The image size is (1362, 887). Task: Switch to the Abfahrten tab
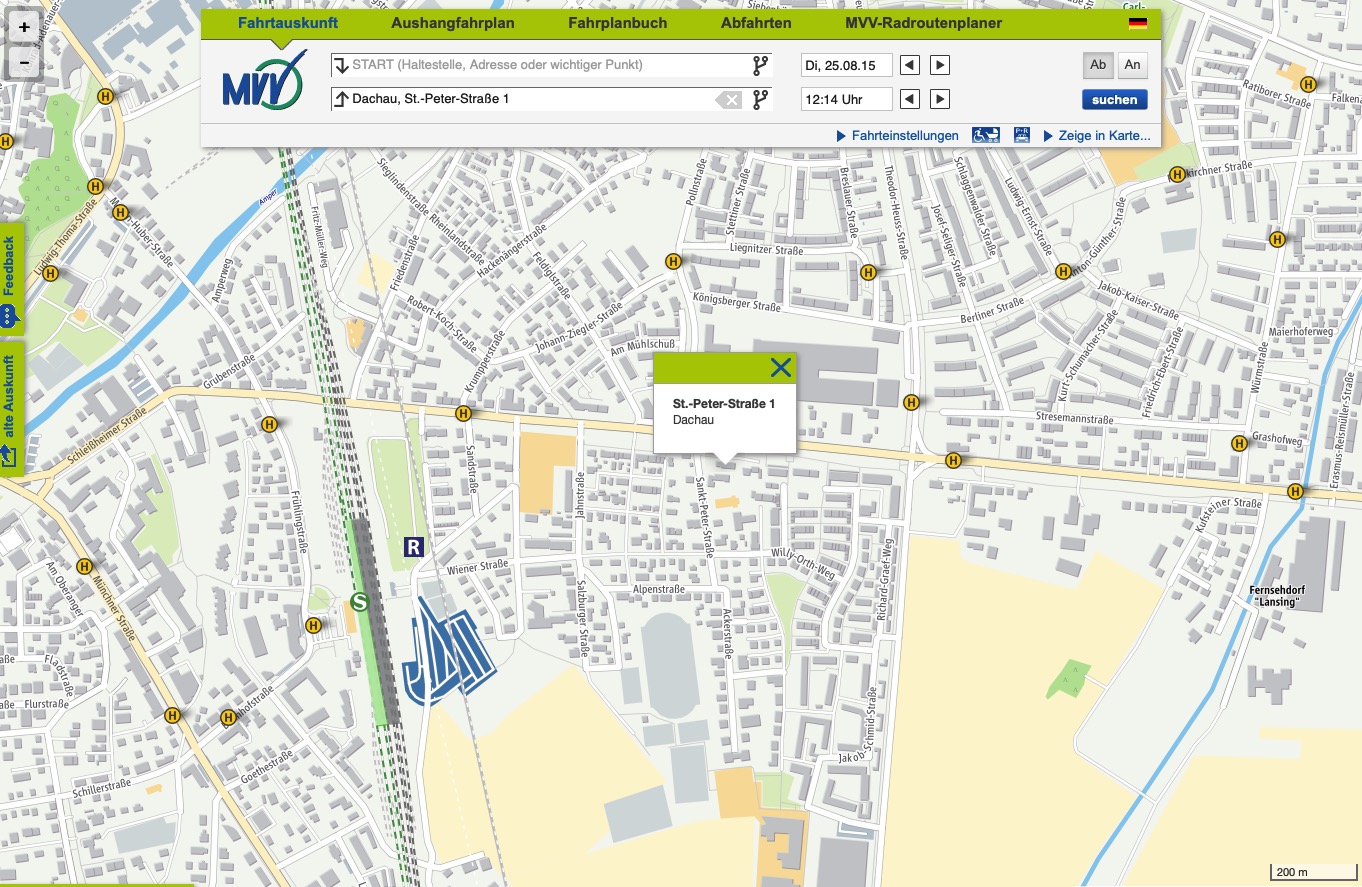pos(756,23)
